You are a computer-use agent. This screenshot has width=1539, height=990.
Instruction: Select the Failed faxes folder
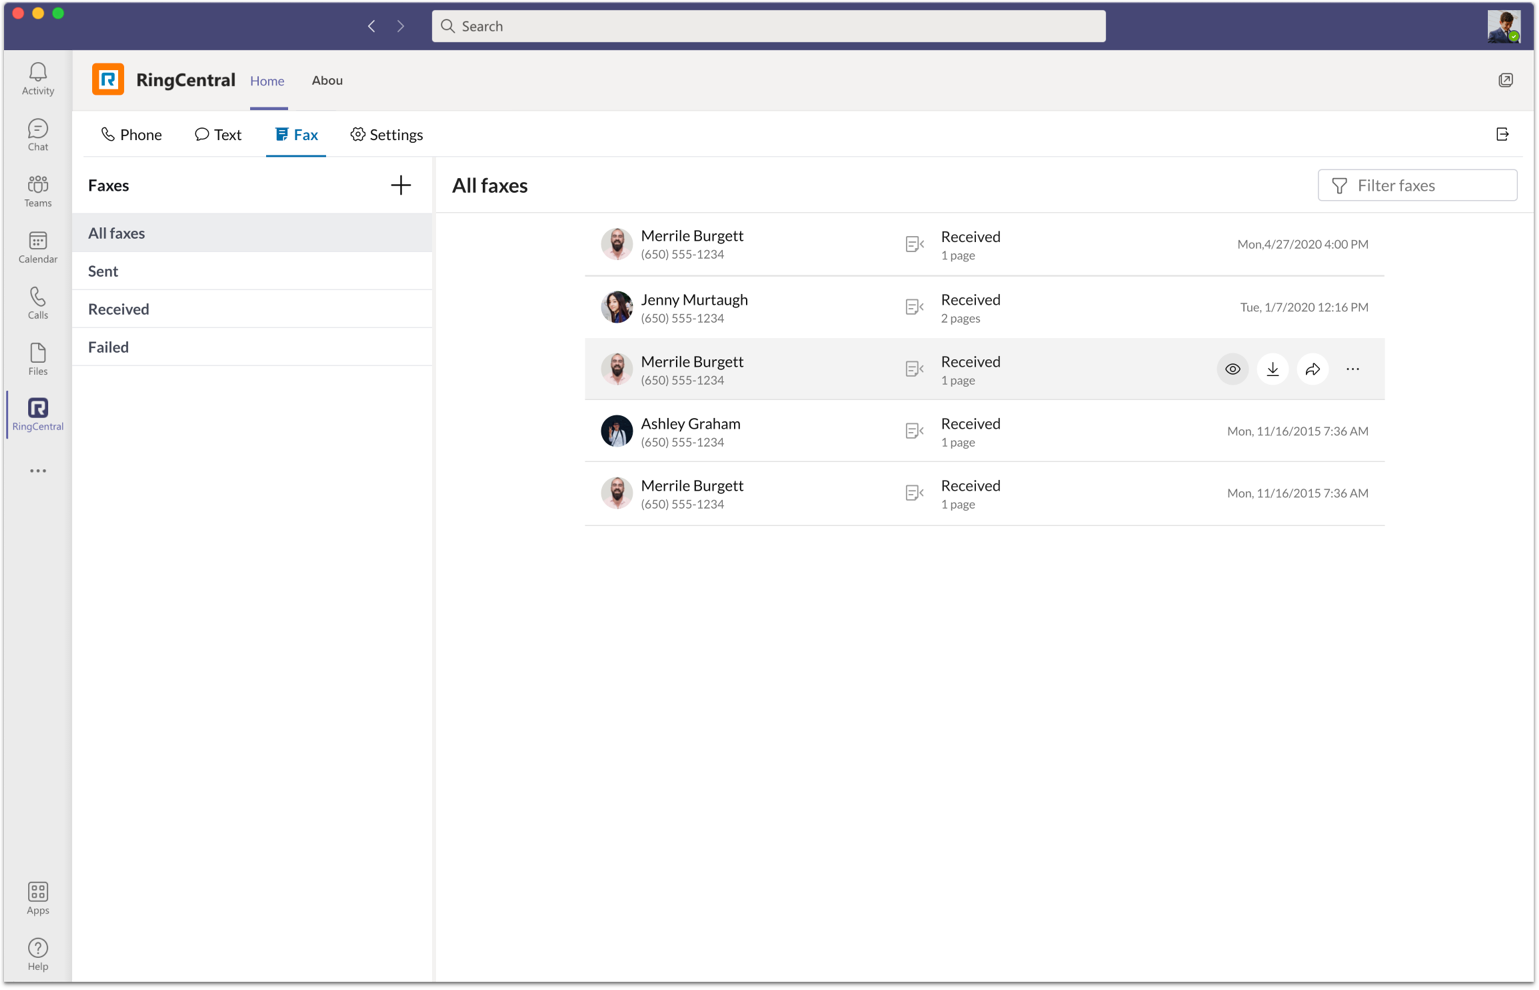tap(108, 347)
